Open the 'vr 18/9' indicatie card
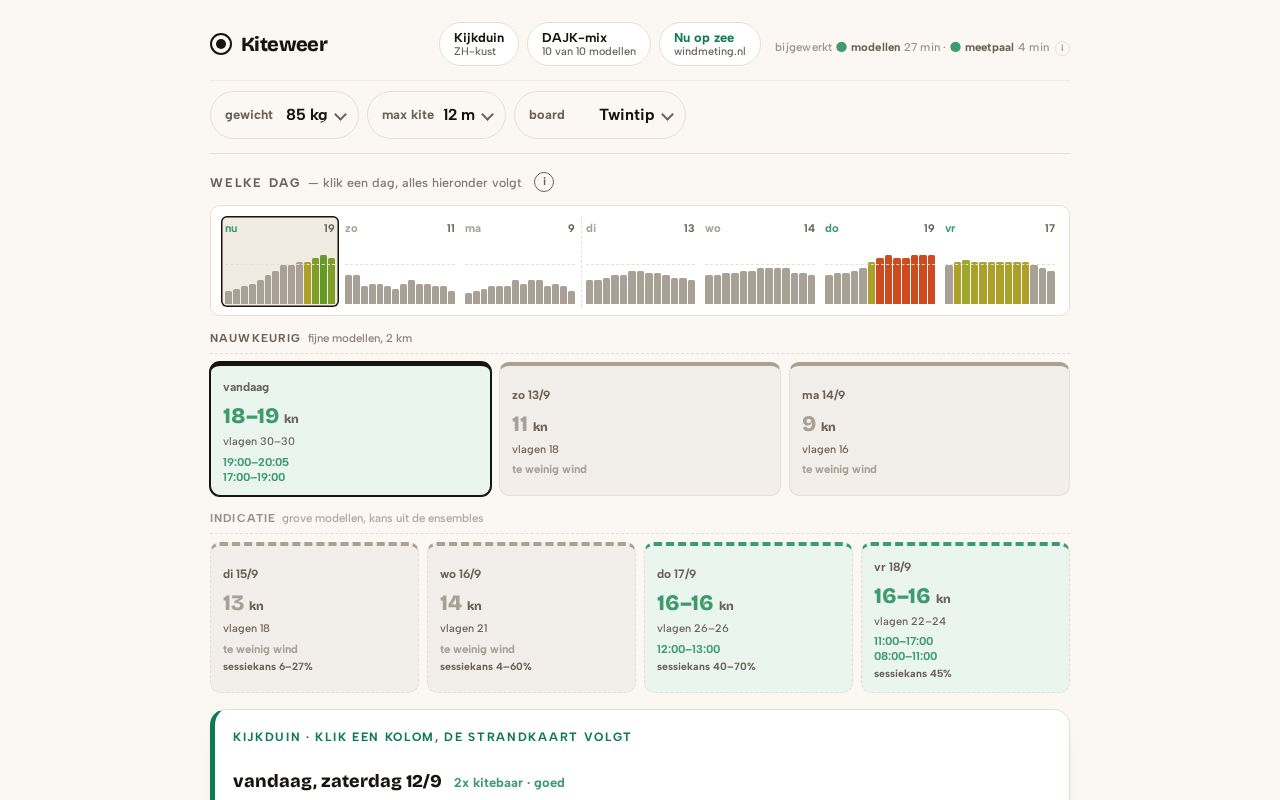Image resolution: width=1280 pixels, height=800 pixels. pos(965,618)
